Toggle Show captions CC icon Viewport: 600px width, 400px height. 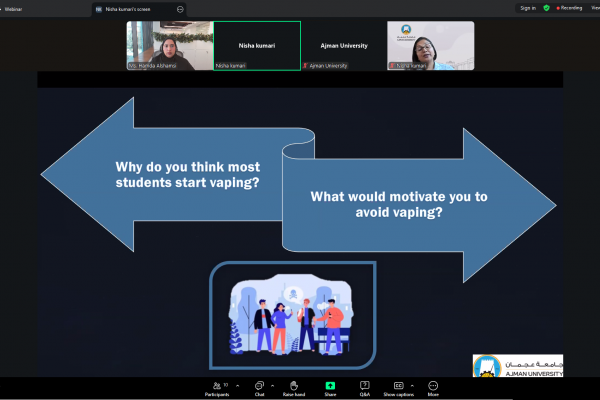click(x=399, y=385)
